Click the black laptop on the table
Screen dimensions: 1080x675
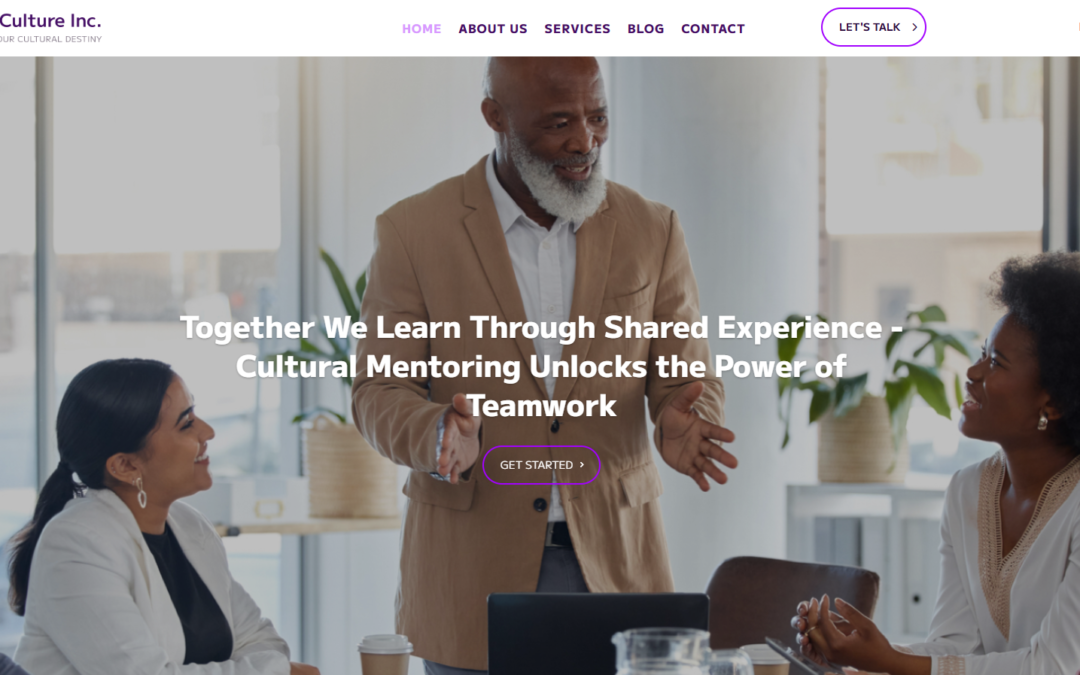(598, 632)
